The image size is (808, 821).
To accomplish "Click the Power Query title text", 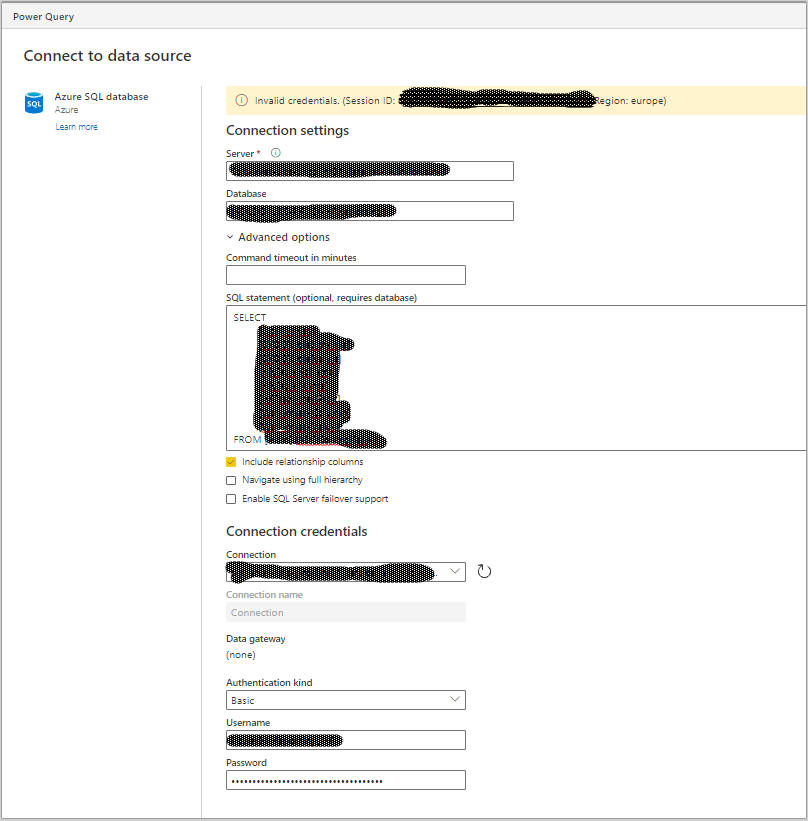I will click(43, 17).
